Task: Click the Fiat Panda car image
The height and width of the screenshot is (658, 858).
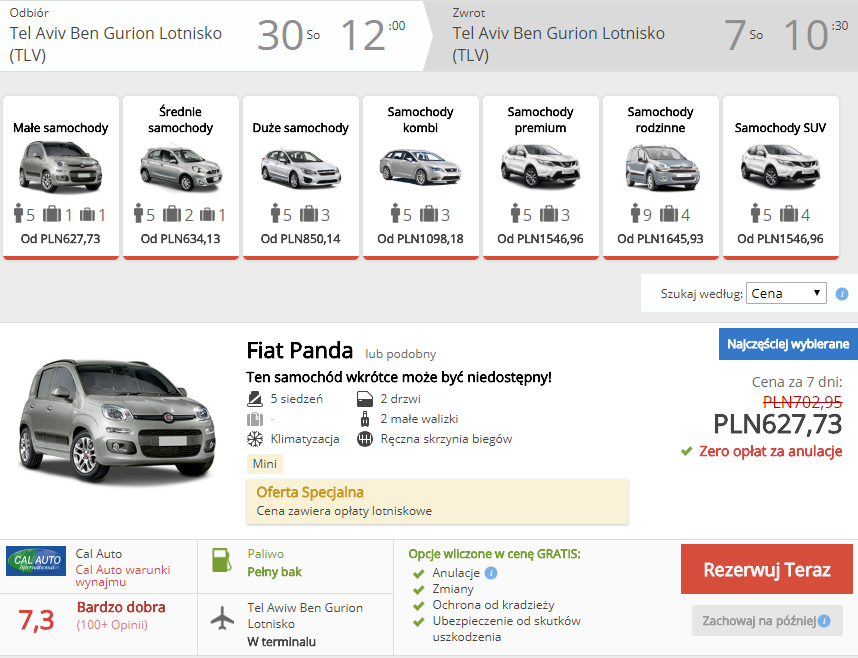Action: [x=117, y=422]
